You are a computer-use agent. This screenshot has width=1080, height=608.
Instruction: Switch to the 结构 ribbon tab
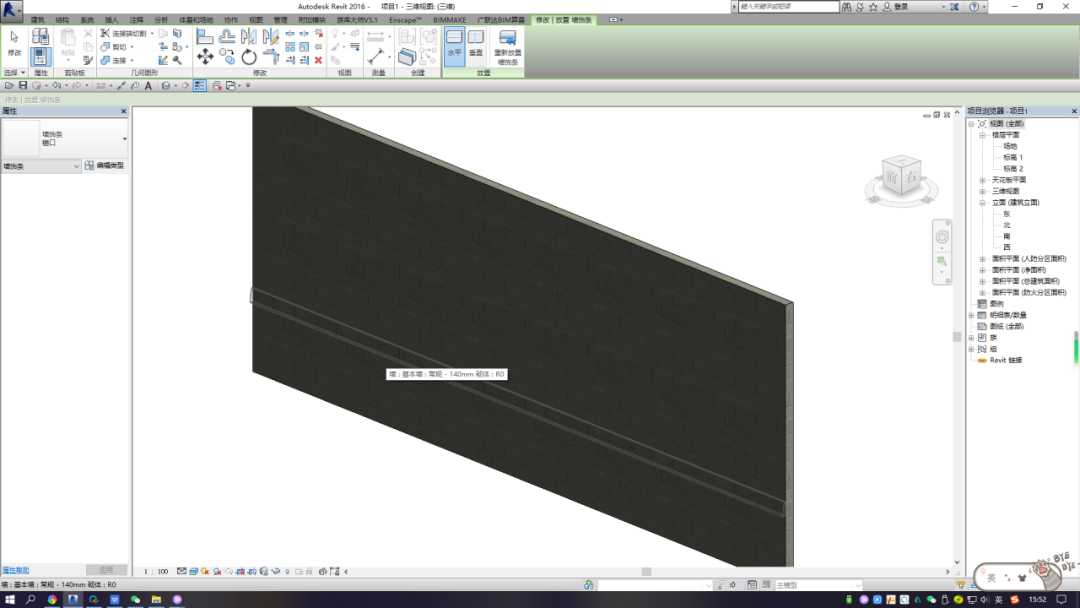62,20
